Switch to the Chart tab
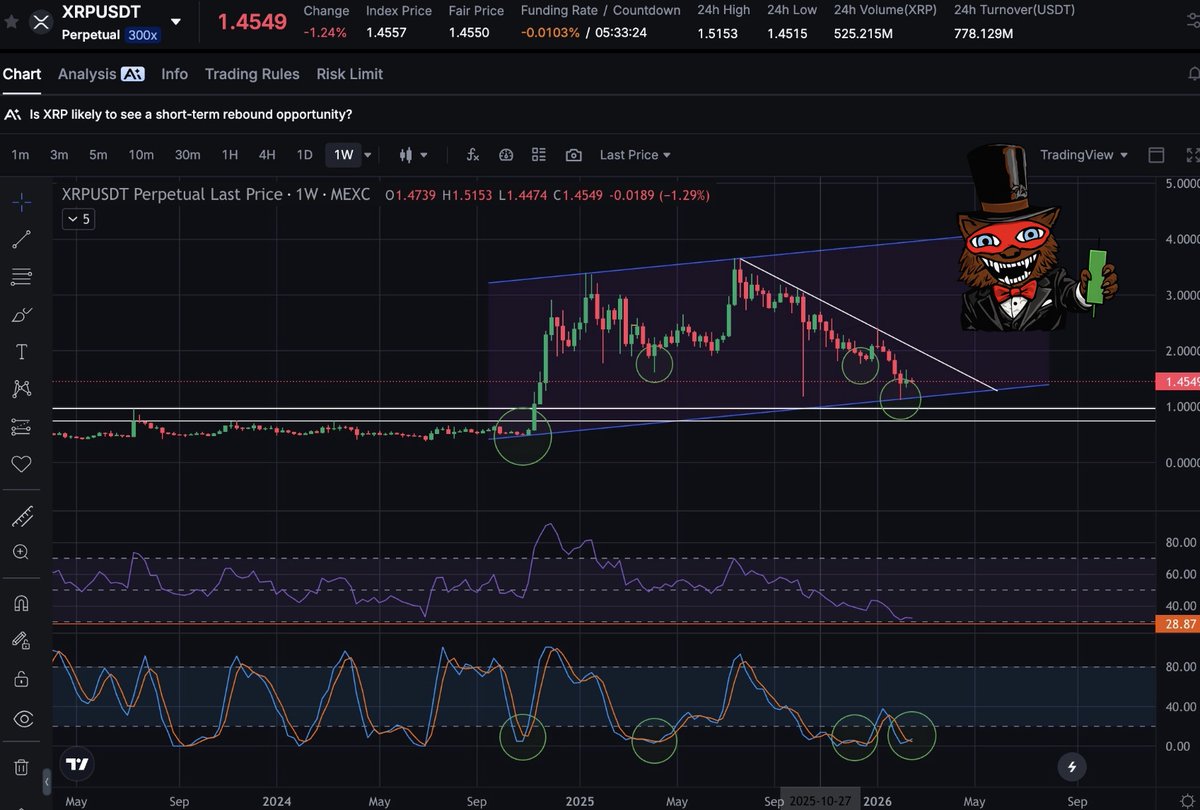The image size is (1200, 810). 22,74
